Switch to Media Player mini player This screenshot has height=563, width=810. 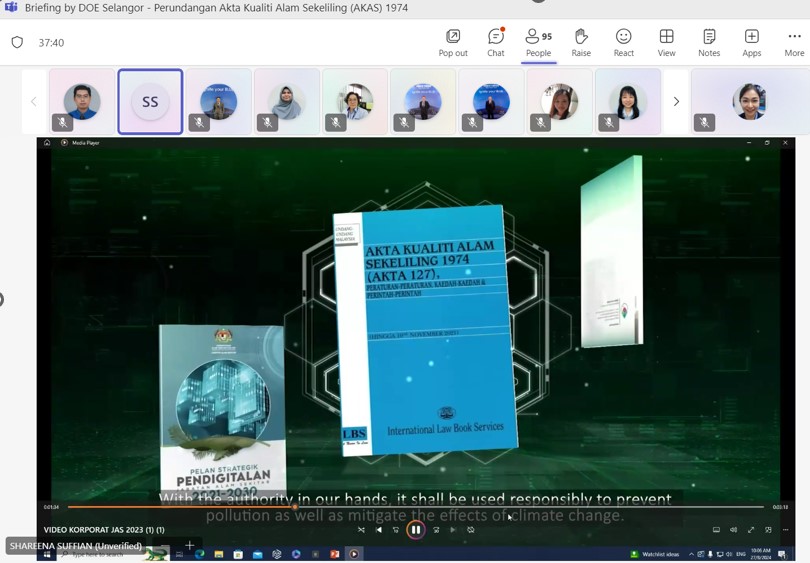tap(768, 529)
